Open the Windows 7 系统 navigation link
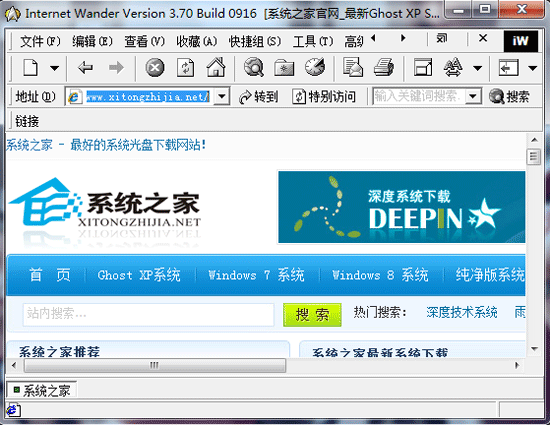550x425 pixels. (256, 275)
